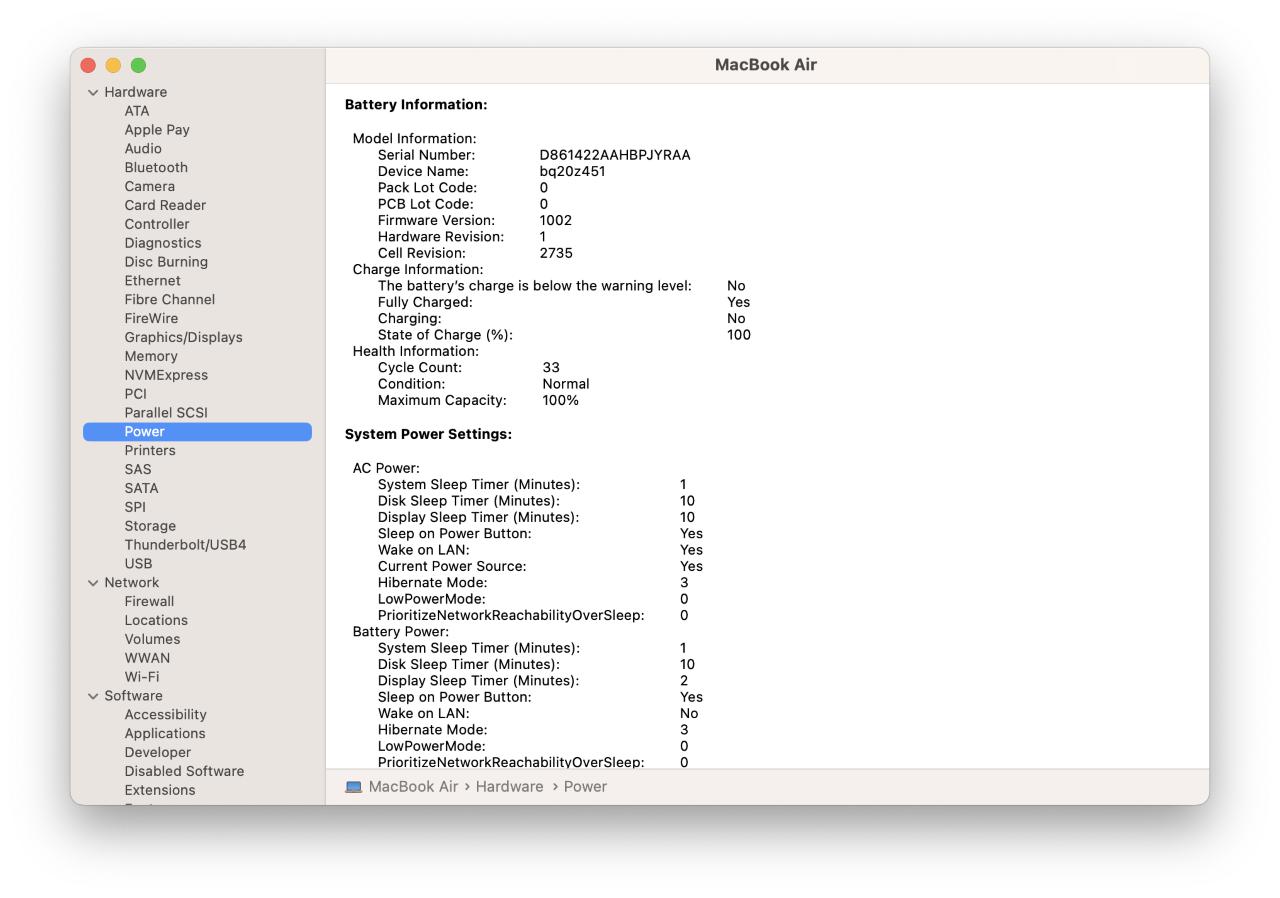This screenshot has width=1280, height=898.
Task: Open the SATA hardware entry
Action: pos(141,489)
